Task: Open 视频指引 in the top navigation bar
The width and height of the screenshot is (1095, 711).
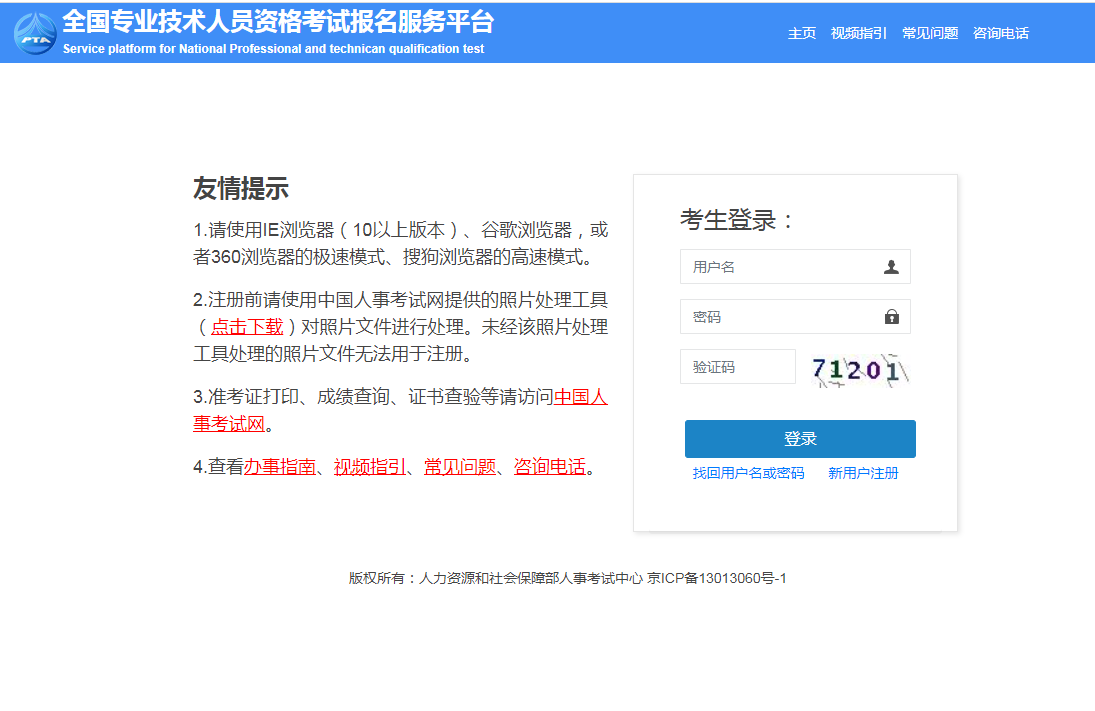Action: (858, 33)
